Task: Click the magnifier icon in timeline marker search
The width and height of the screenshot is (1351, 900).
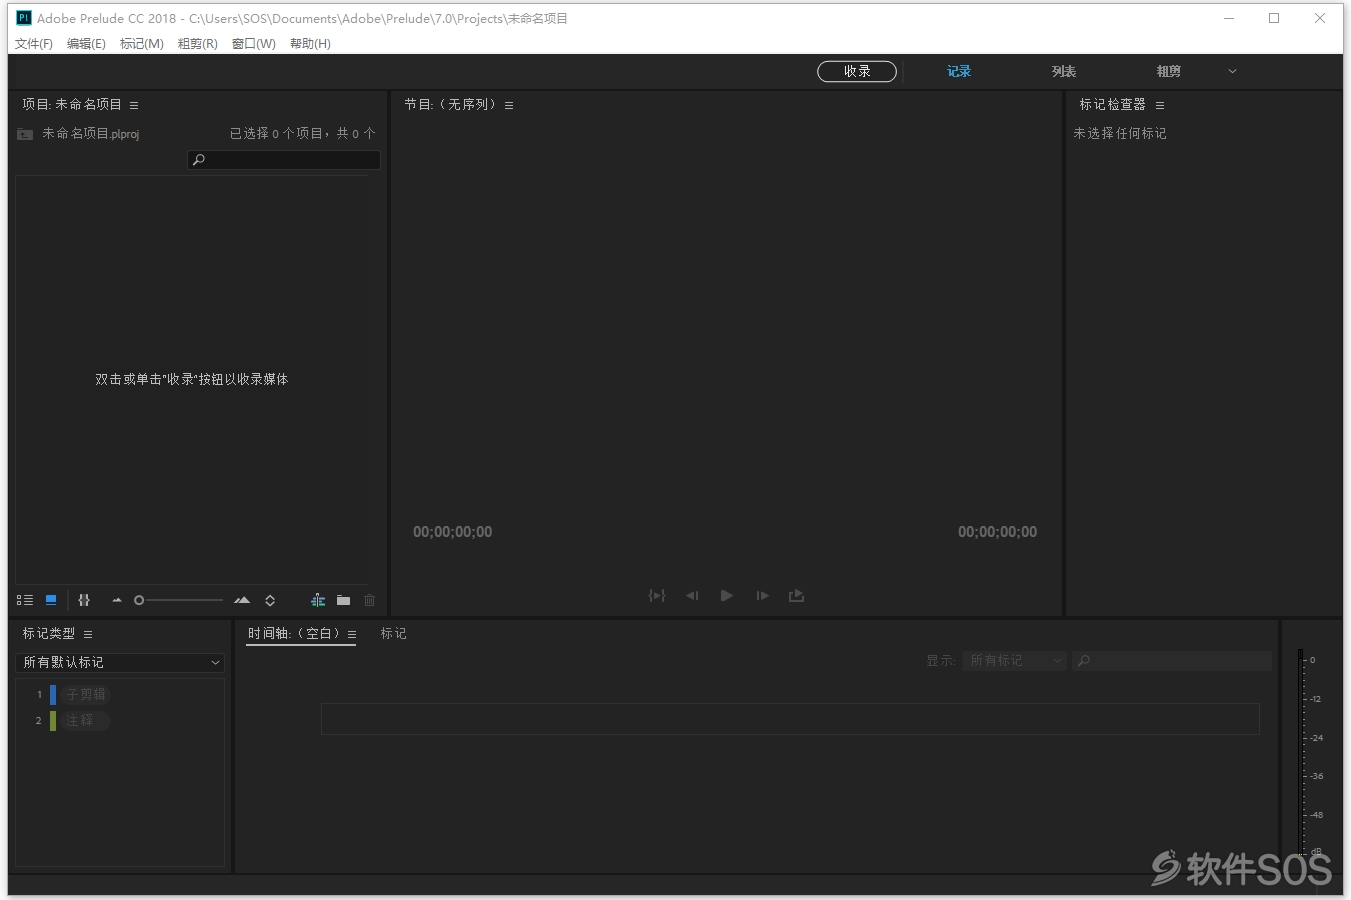Action: [x=1083, y=661]
